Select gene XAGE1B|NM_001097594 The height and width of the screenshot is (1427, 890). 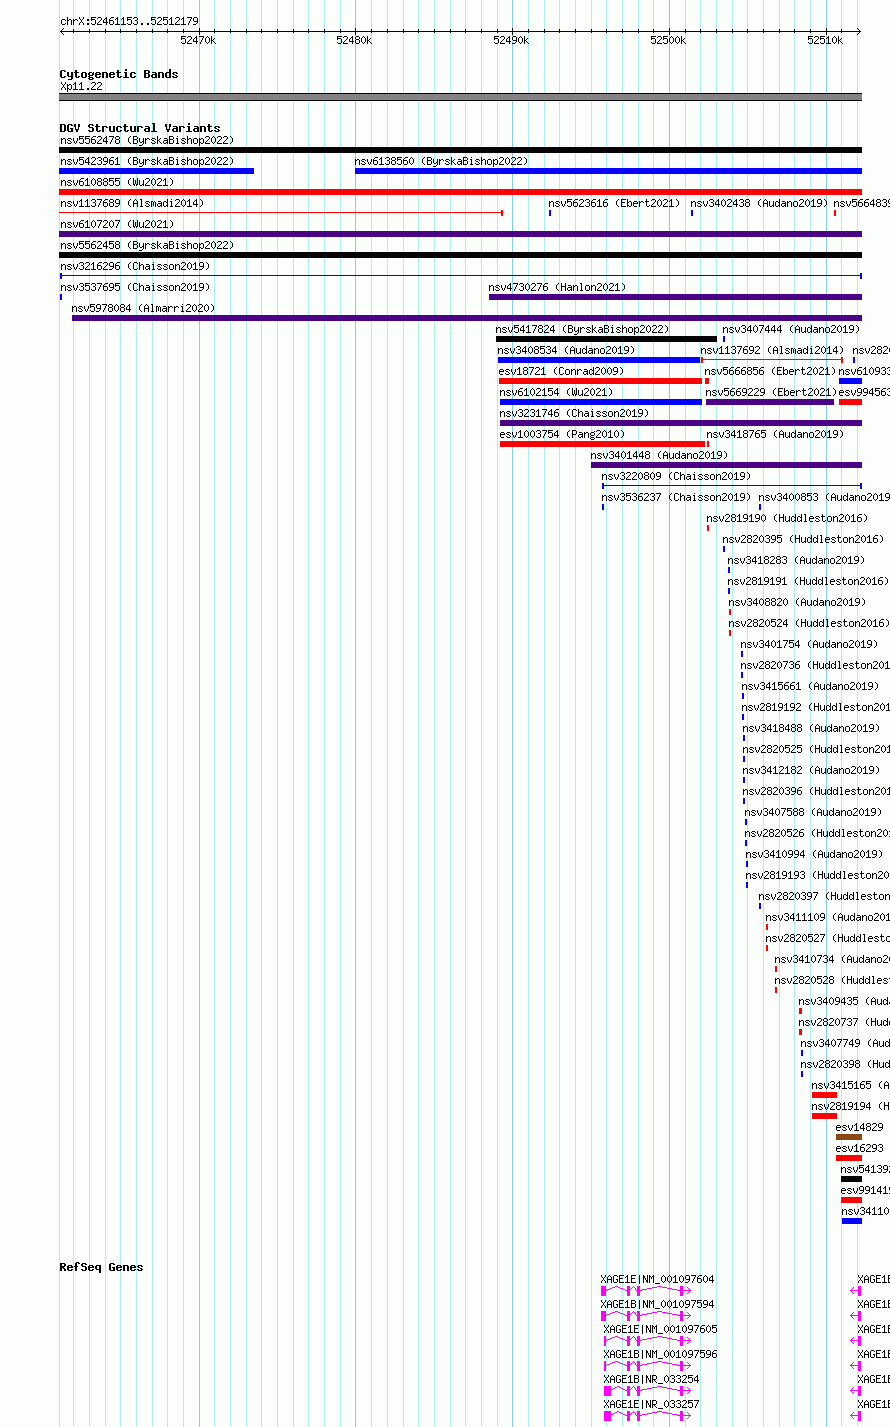[657, 1304]
